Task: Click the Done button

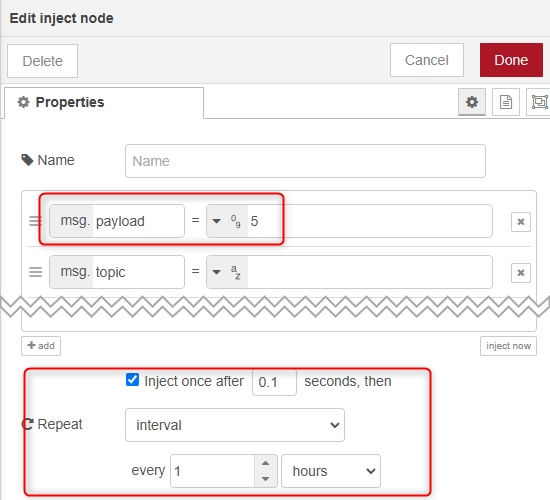Action: [x=511, y=60]
